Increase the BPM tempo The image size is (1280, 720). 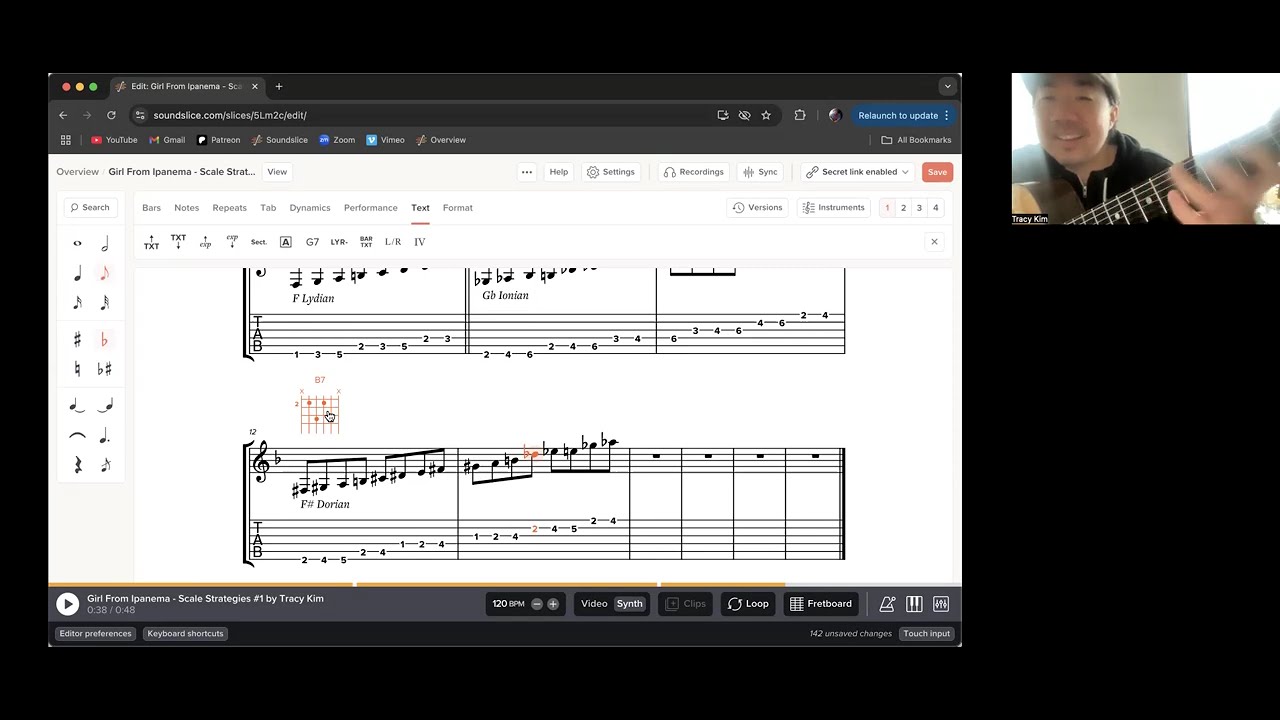click(x=553, y=604)
